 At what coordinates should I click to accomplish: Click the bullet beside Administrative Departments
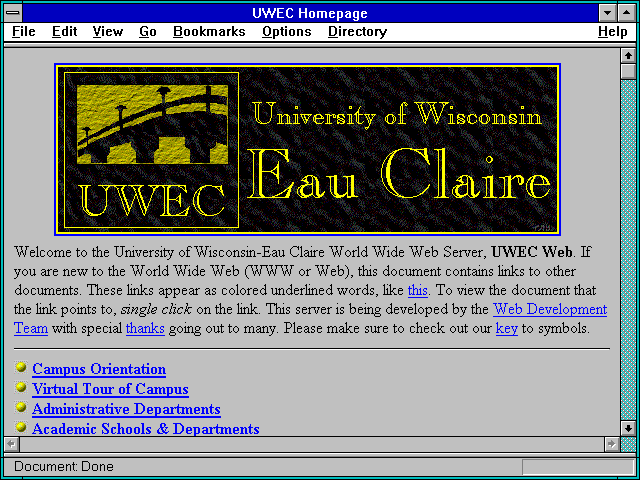pos(21,407)
